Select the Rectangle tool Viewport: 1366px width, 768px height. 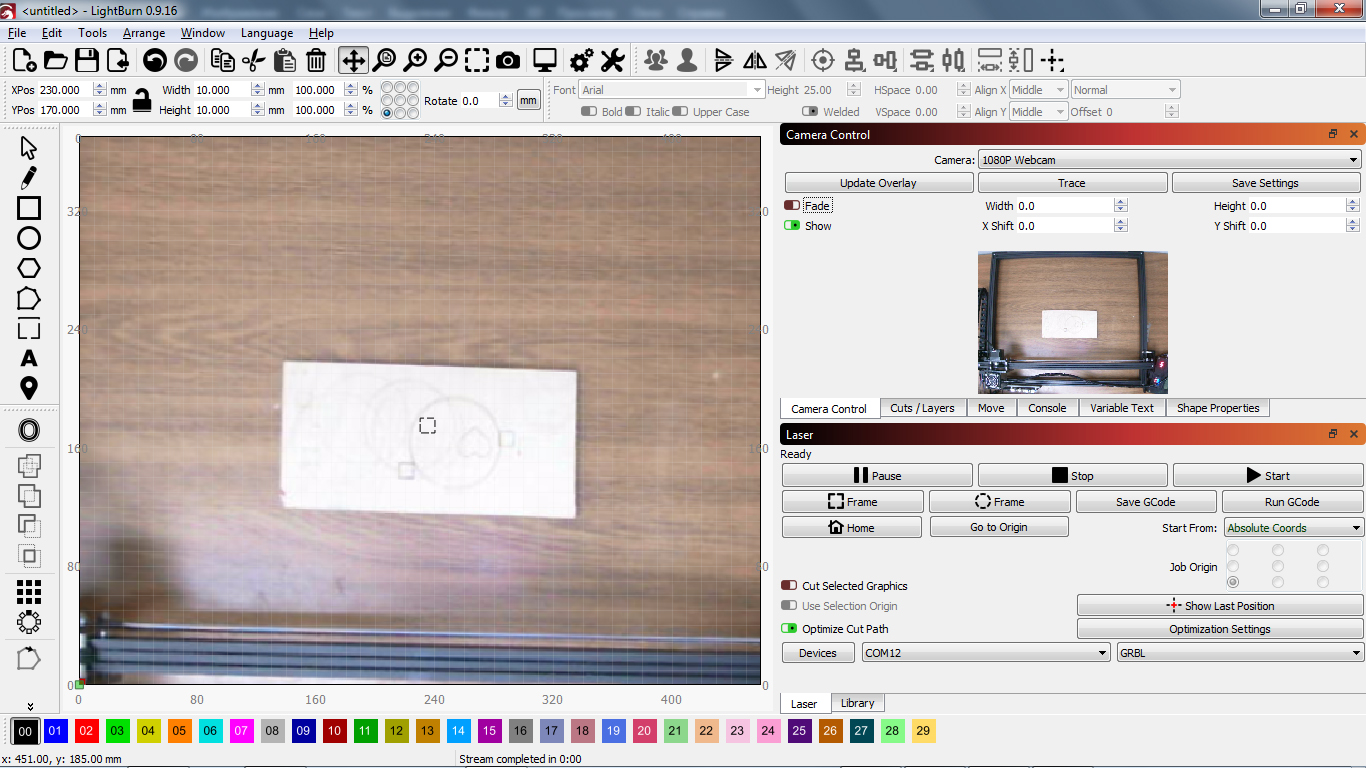click(29, 208)
